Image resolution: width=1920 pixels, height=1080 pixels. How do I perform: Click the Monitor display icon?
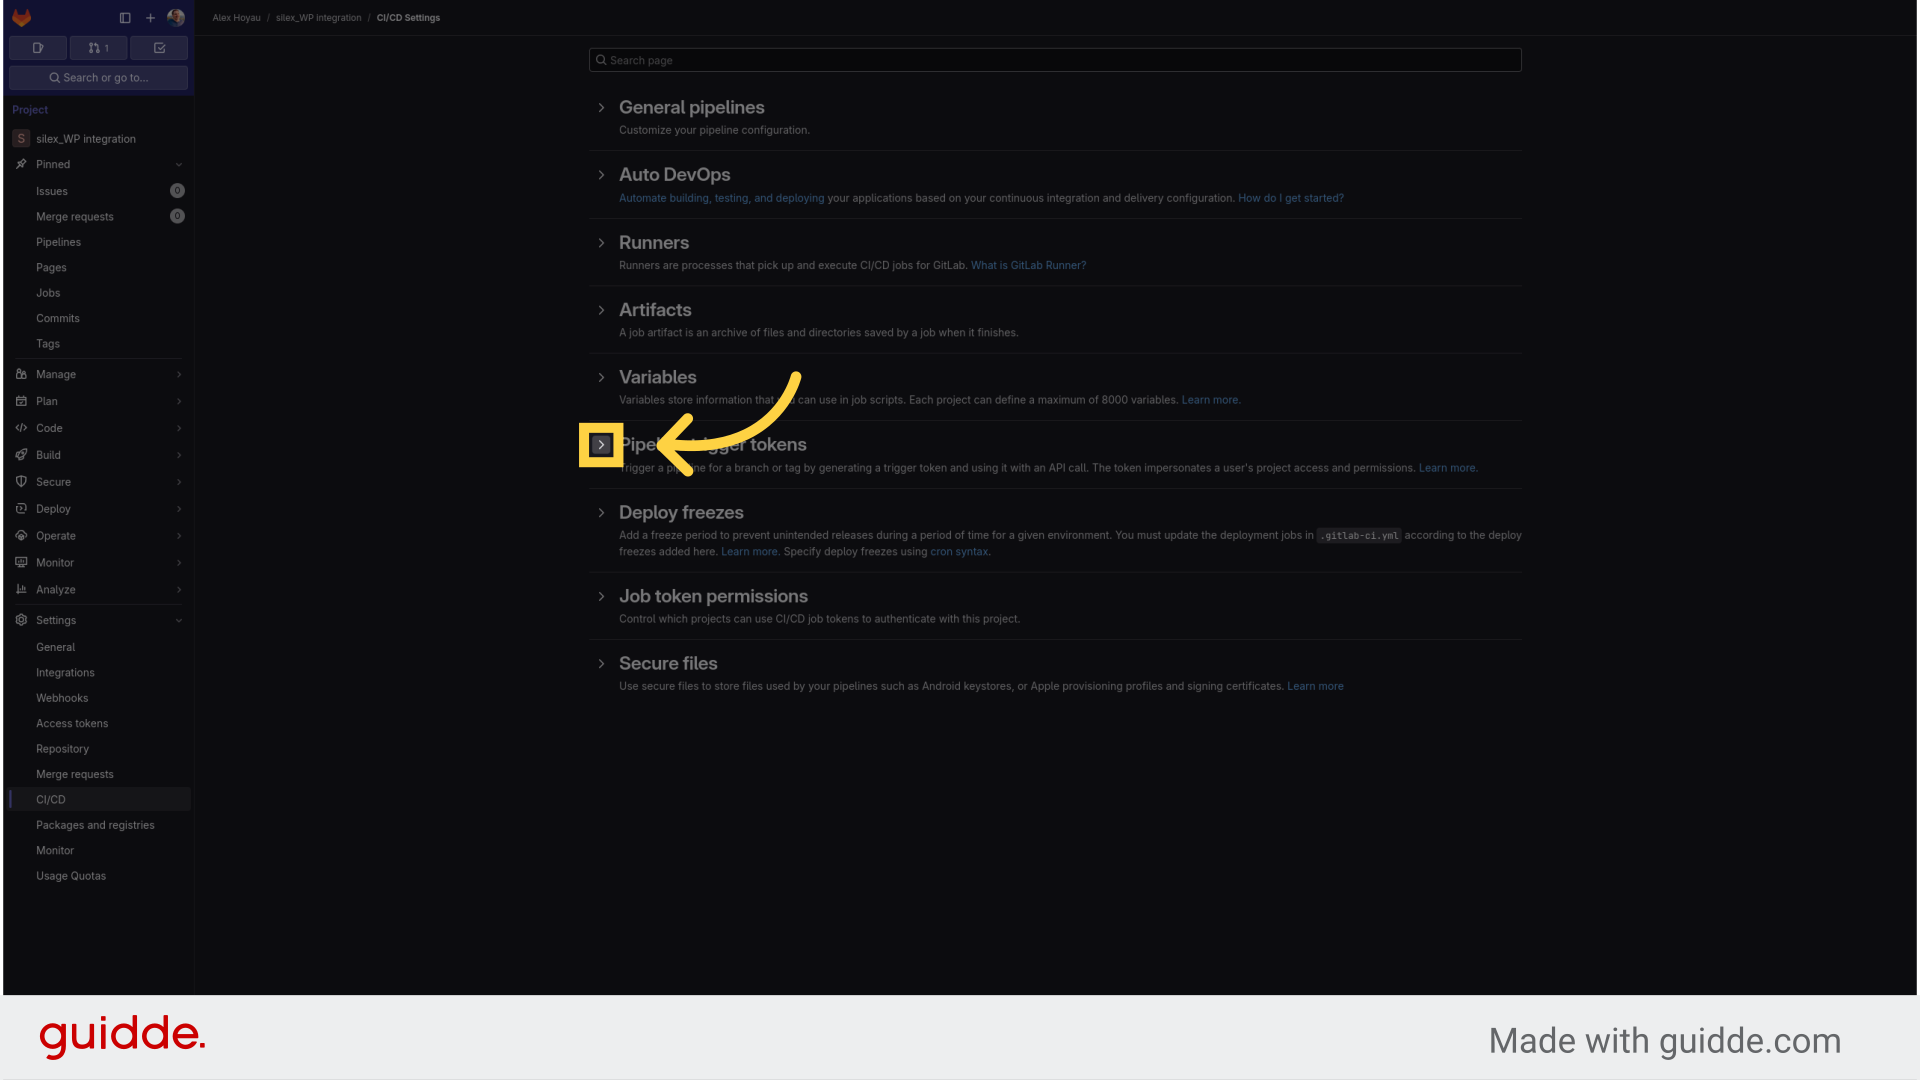(x=21, y=563)
